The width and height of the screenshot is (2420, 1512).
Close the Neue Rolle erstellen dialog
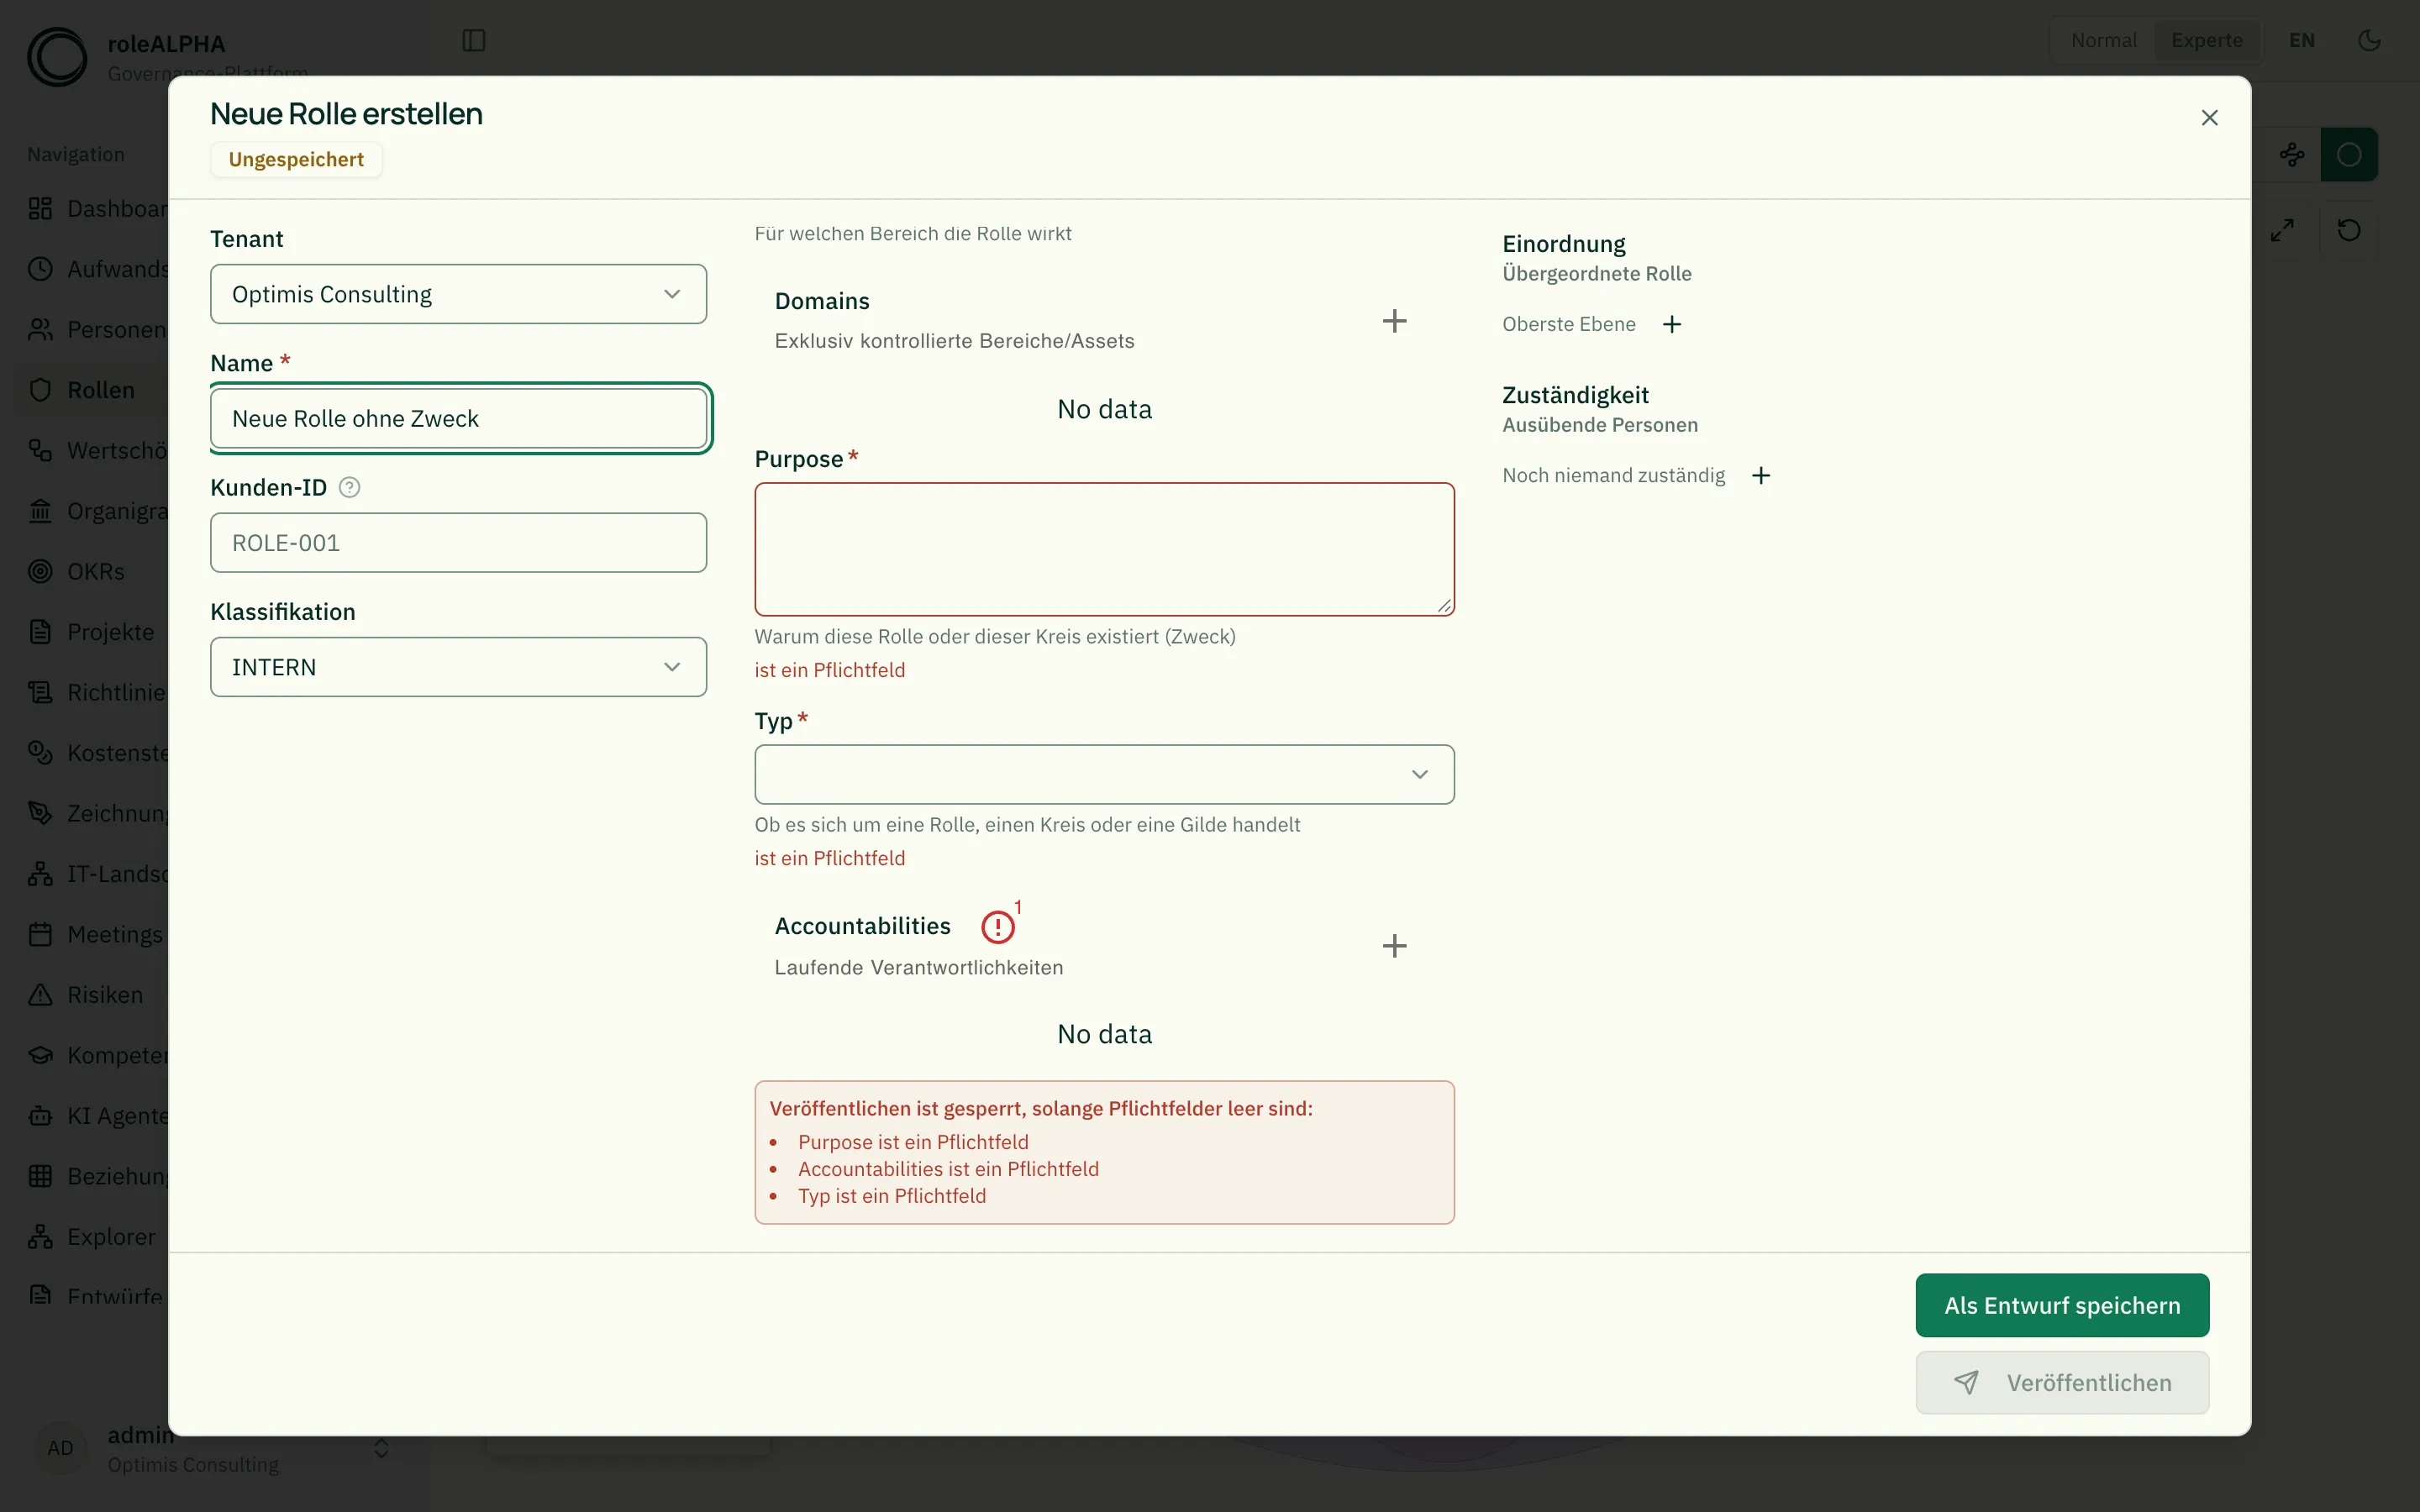pyautogui.click(x=2210, y=118)
